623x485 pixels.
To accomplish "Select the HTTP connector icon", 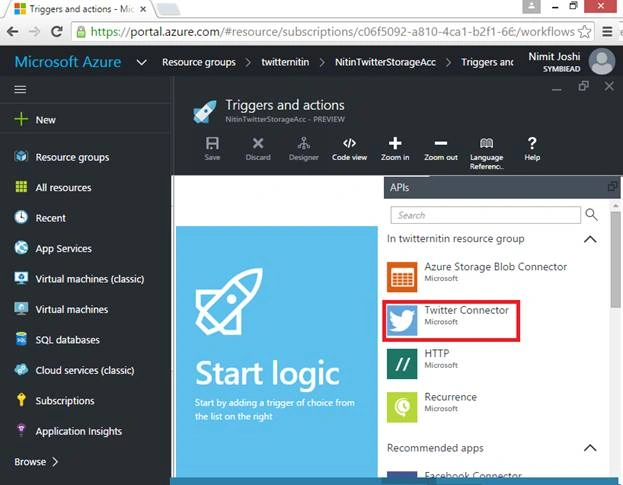I will click(x=402, y=364).
